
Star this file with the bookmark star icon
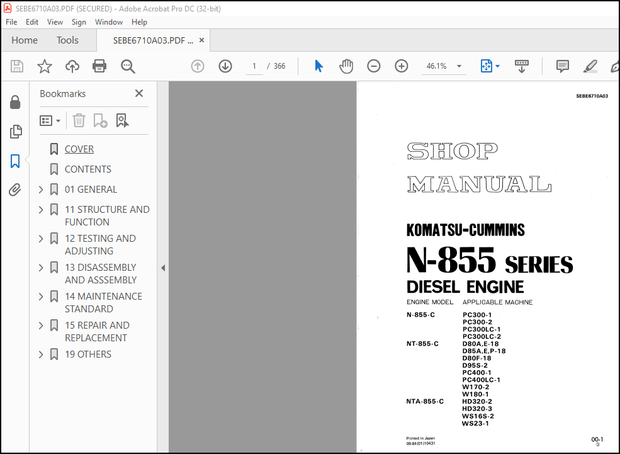pos(44,66)
